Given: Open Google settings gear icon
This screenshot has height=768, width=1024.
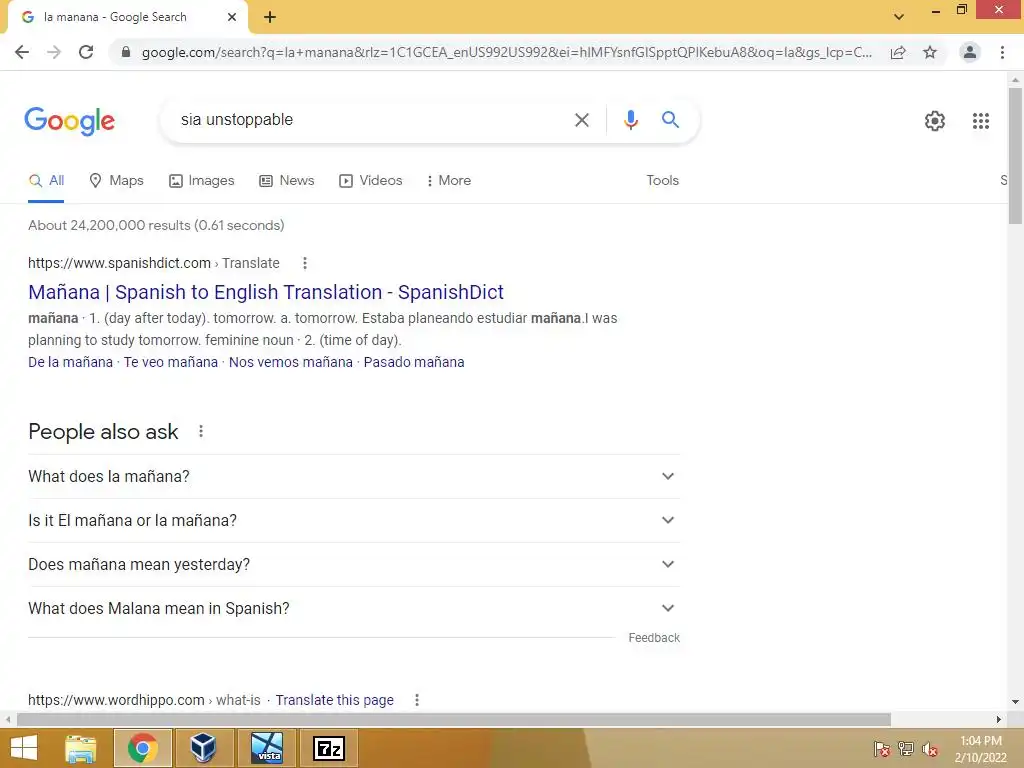Looking at the screenshot, I should pyautogui.click(x=935, y=121).
